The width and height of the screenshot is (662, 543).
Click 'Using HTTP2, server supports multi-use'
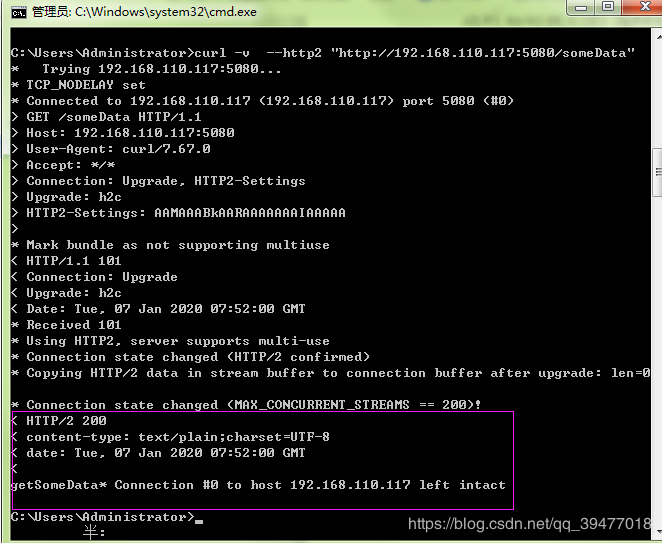tap(170, 341)
